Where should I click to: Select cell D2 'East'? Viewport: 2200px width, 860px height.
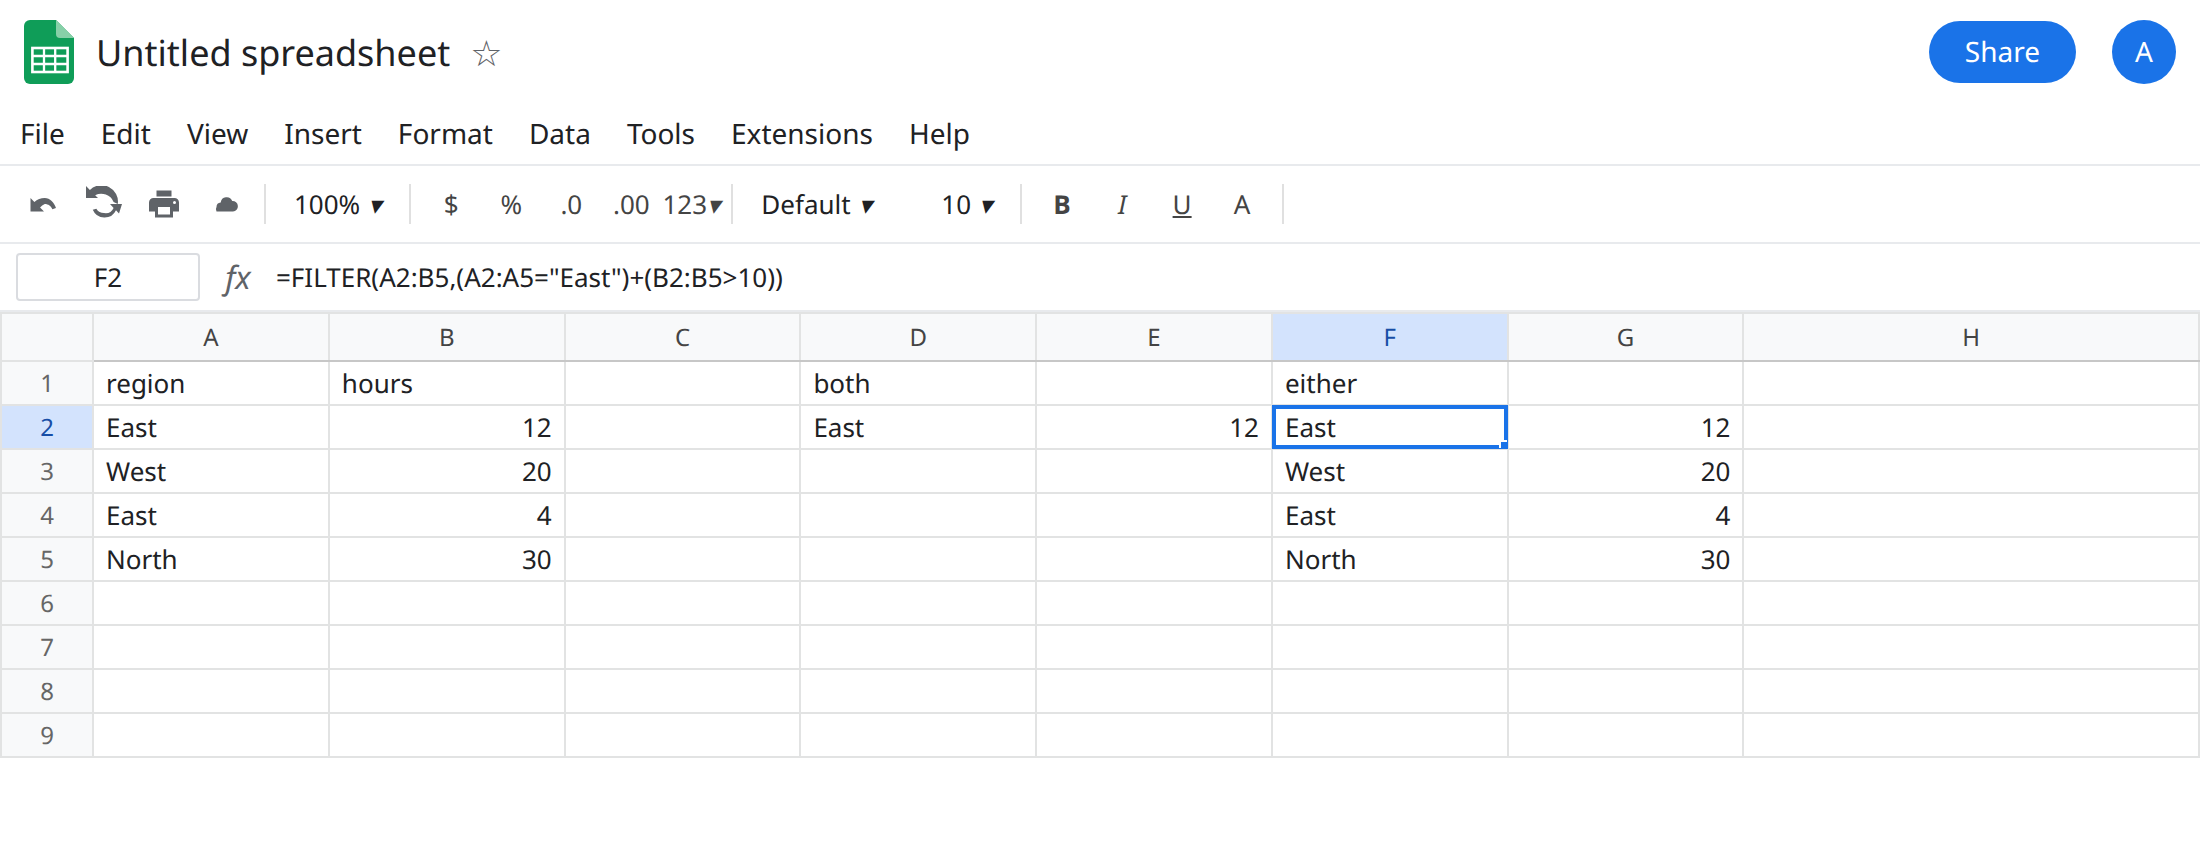(918, 428)
